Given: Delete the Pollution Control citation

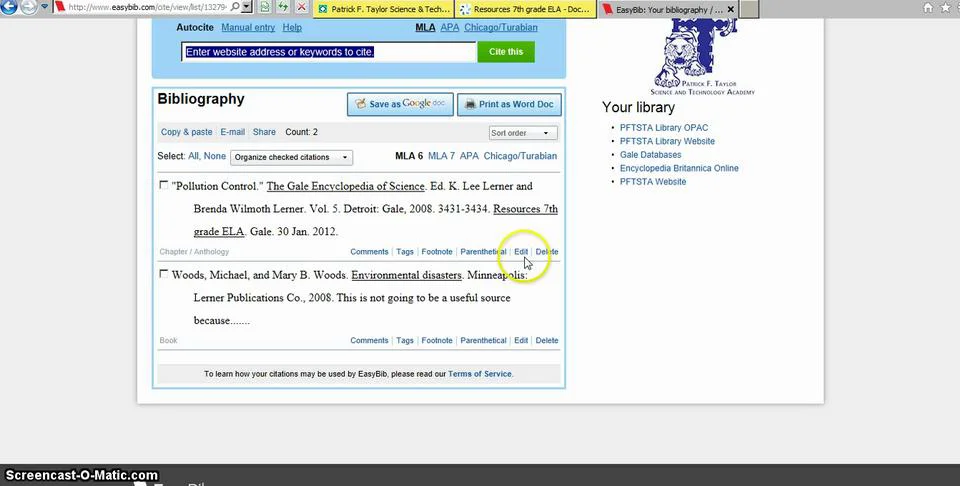Looking at the screenshot, I should click(x=547, y=252).
